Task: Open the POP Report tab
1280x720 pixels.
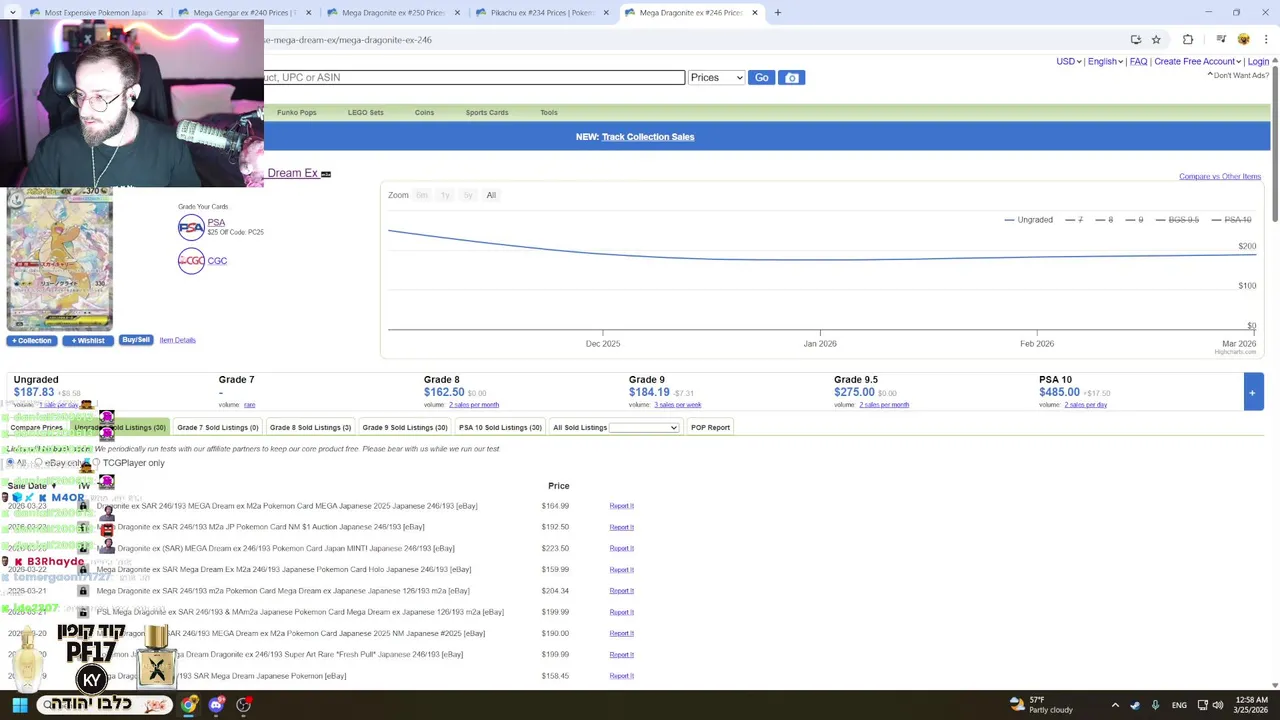Action: click(710, 428)
